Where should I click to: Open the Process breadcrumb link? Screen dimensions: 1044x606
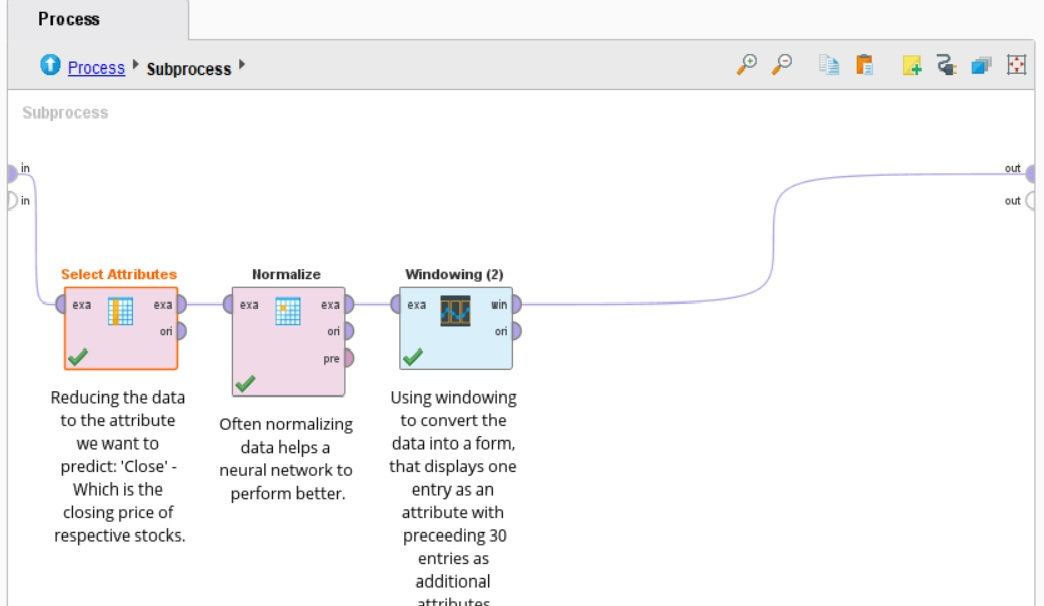pyautogui.click(x=96, y=68)
